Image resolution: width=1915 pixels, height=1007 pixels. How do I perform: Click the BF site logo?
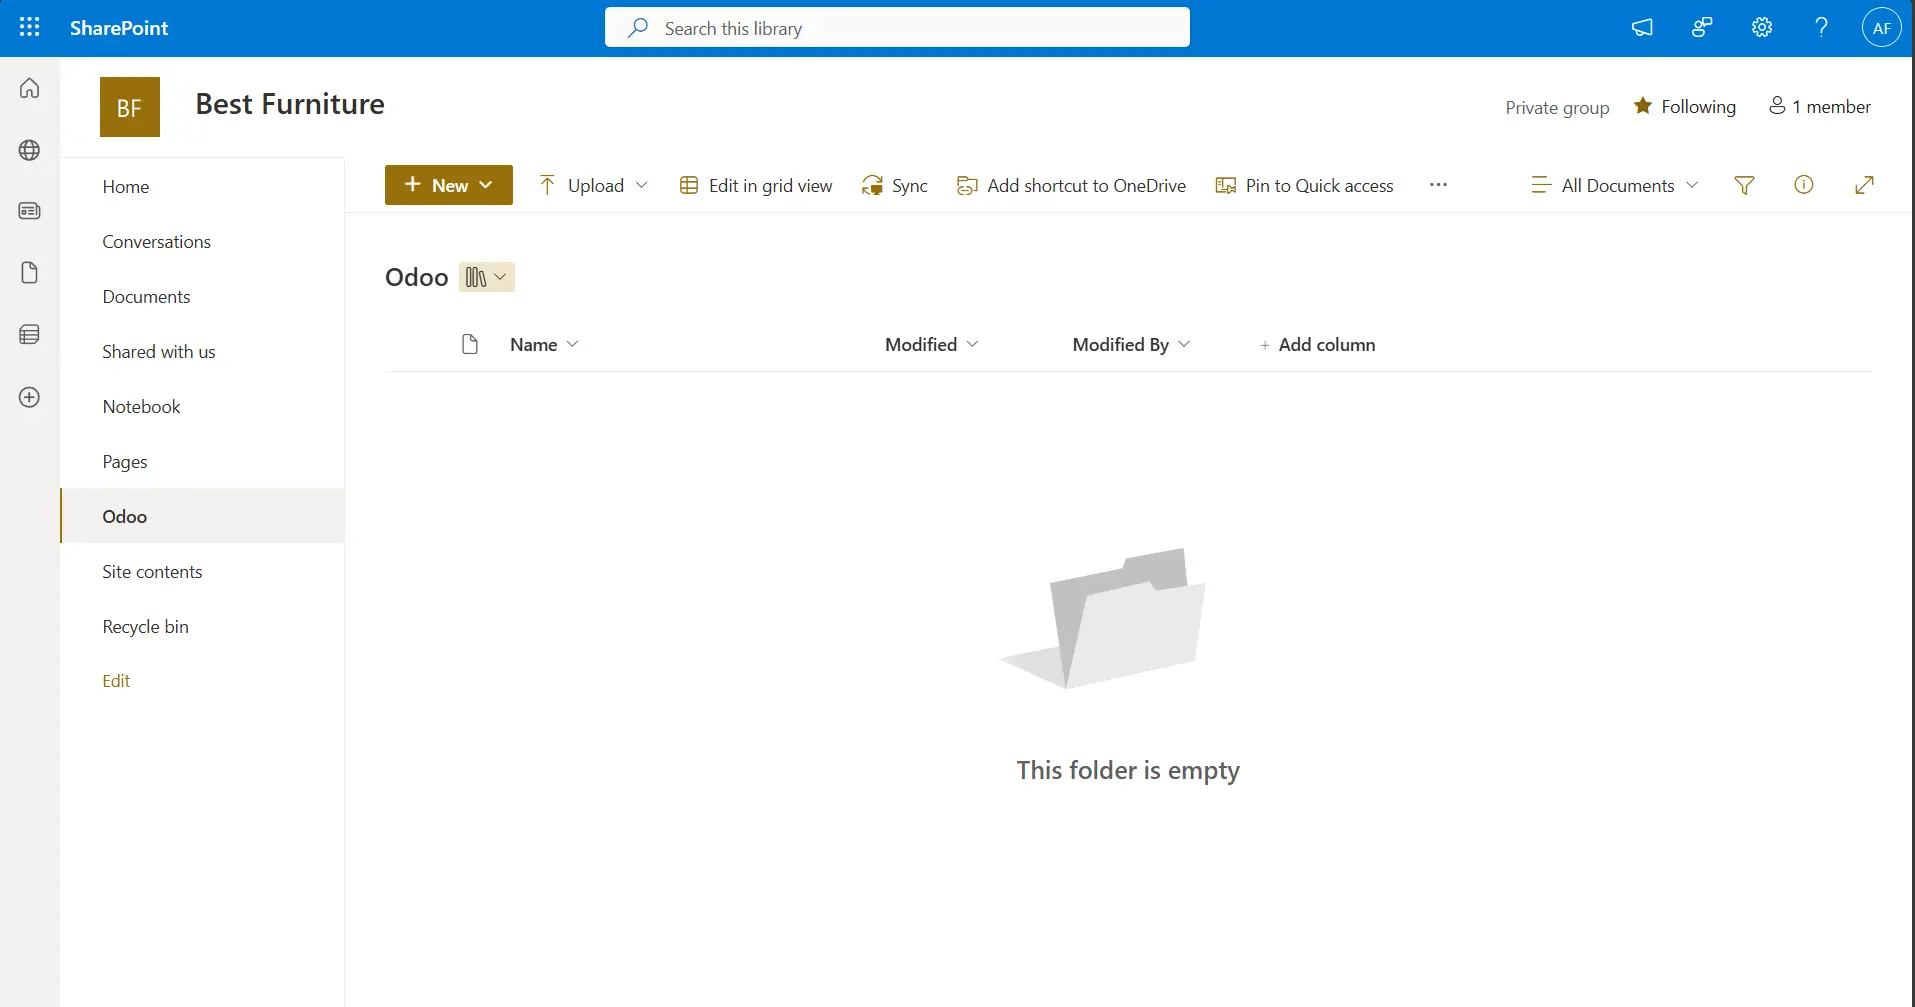tap(130, 107)
